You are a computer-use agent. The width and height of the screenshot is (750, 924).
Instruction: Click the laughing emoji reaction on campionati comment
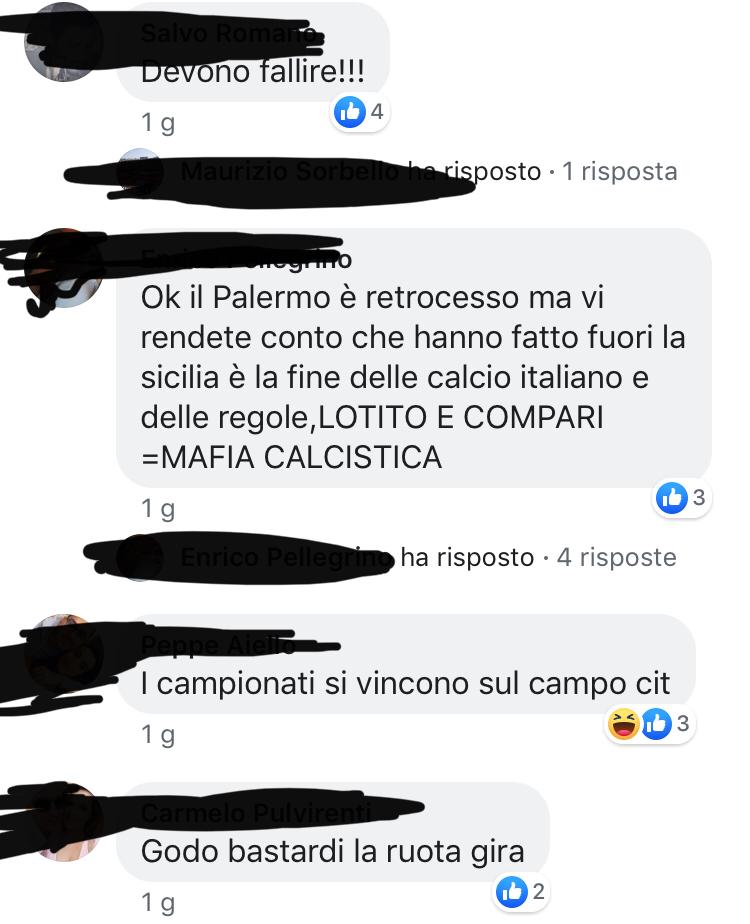pos(623,724)
